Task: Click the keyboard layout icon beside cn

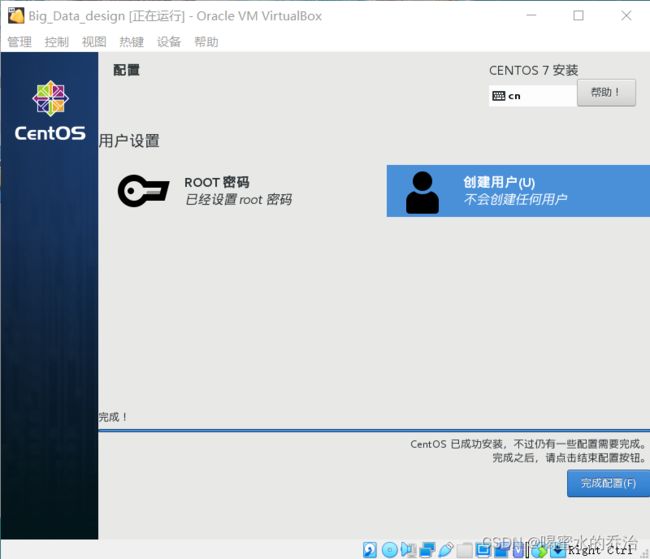Action: click(x=498, y=96)
